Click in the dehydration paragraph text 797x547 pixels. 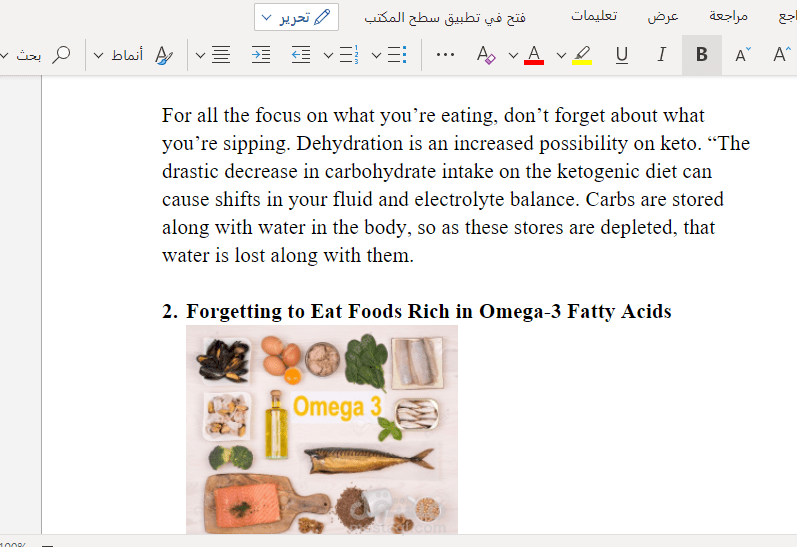tap(455, 186)
